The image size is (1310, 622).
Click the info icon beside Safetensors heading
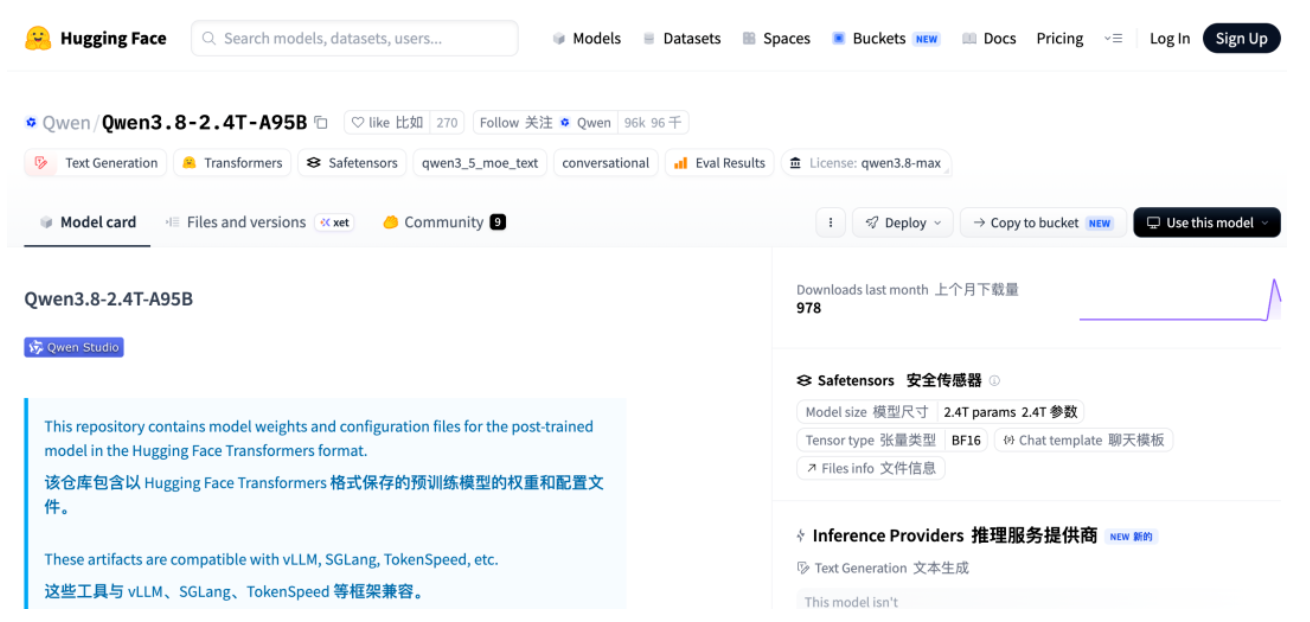[994, 380]
